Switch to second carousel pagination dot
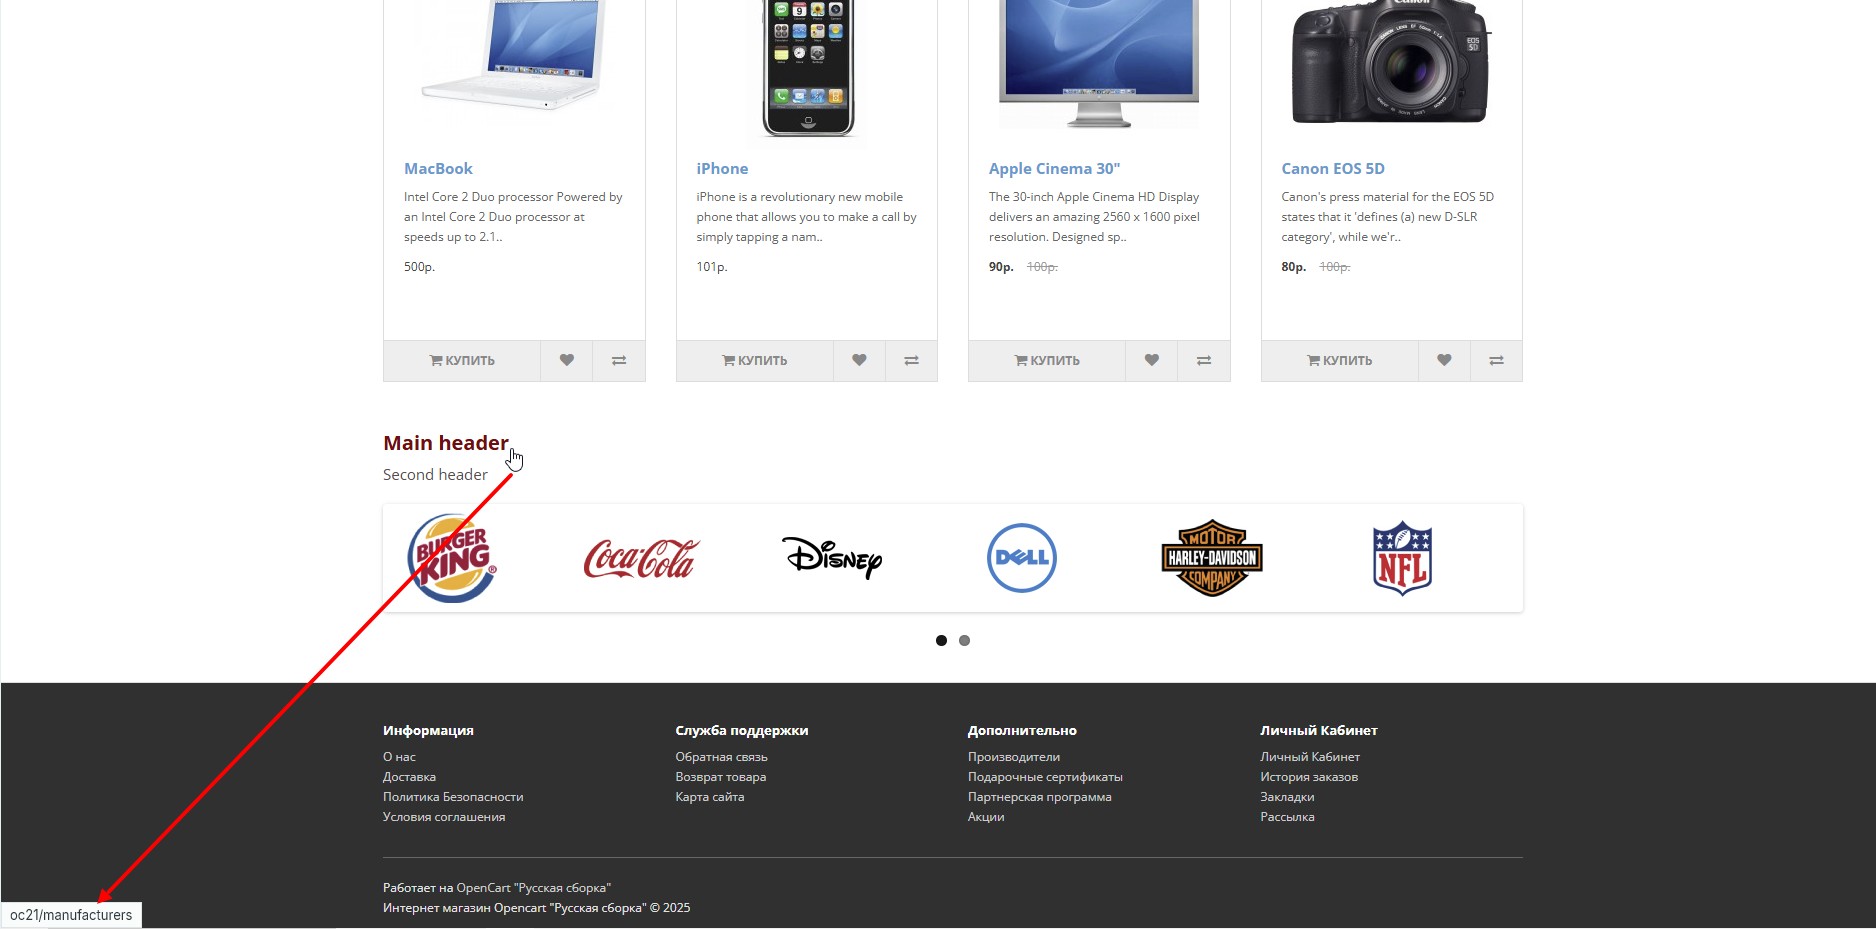 coord(964,641)
